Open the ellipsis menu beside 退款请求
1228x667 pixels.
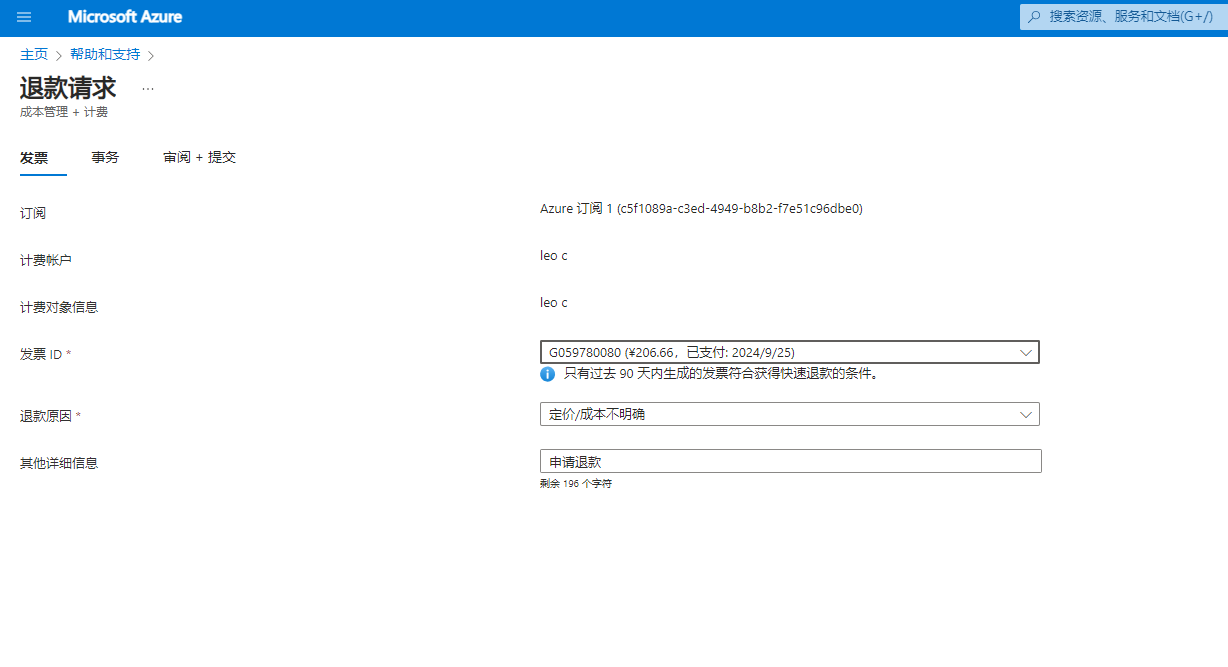148,88
